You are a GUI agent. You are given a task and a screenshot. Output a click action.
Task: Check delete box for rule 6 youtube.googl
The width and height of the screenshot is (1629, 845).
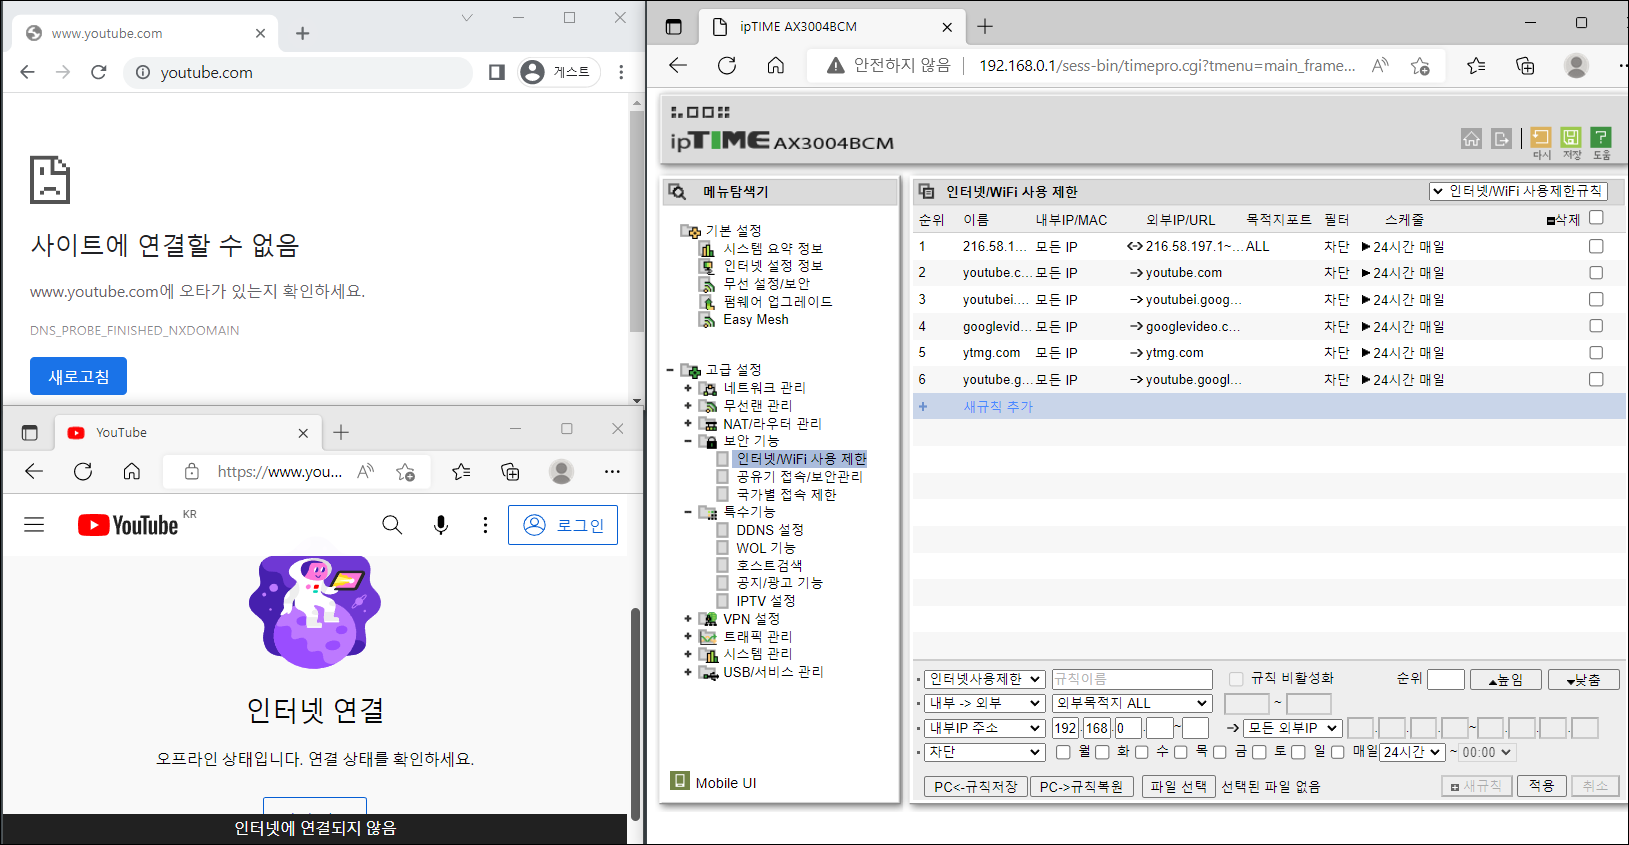1596,379
